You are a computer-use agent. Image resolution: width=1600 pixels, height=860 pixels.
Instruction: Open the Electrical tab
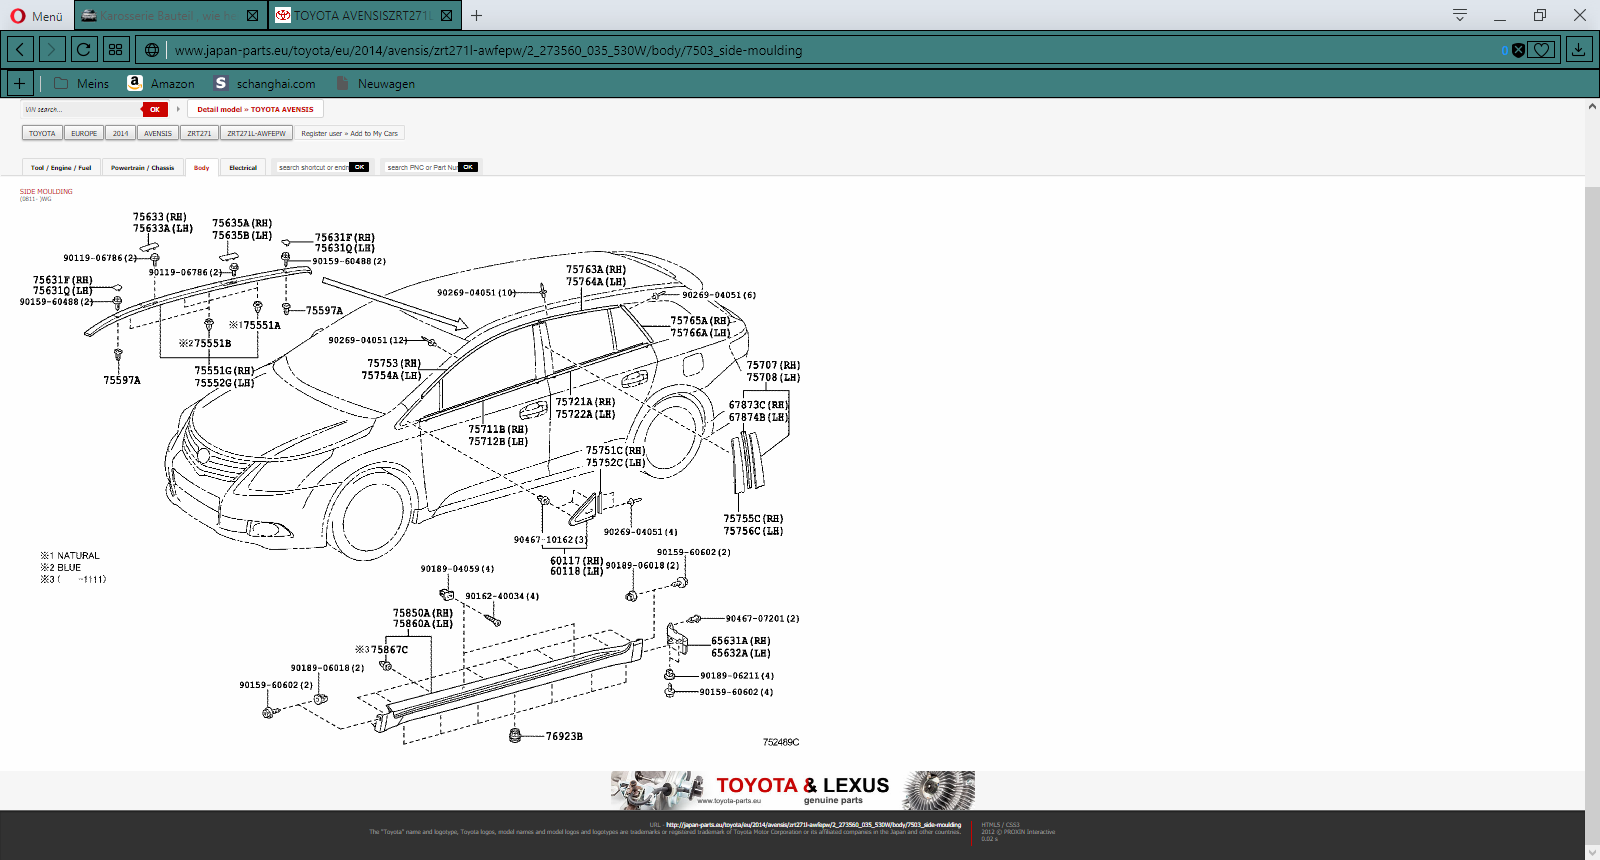click(243, 167)
